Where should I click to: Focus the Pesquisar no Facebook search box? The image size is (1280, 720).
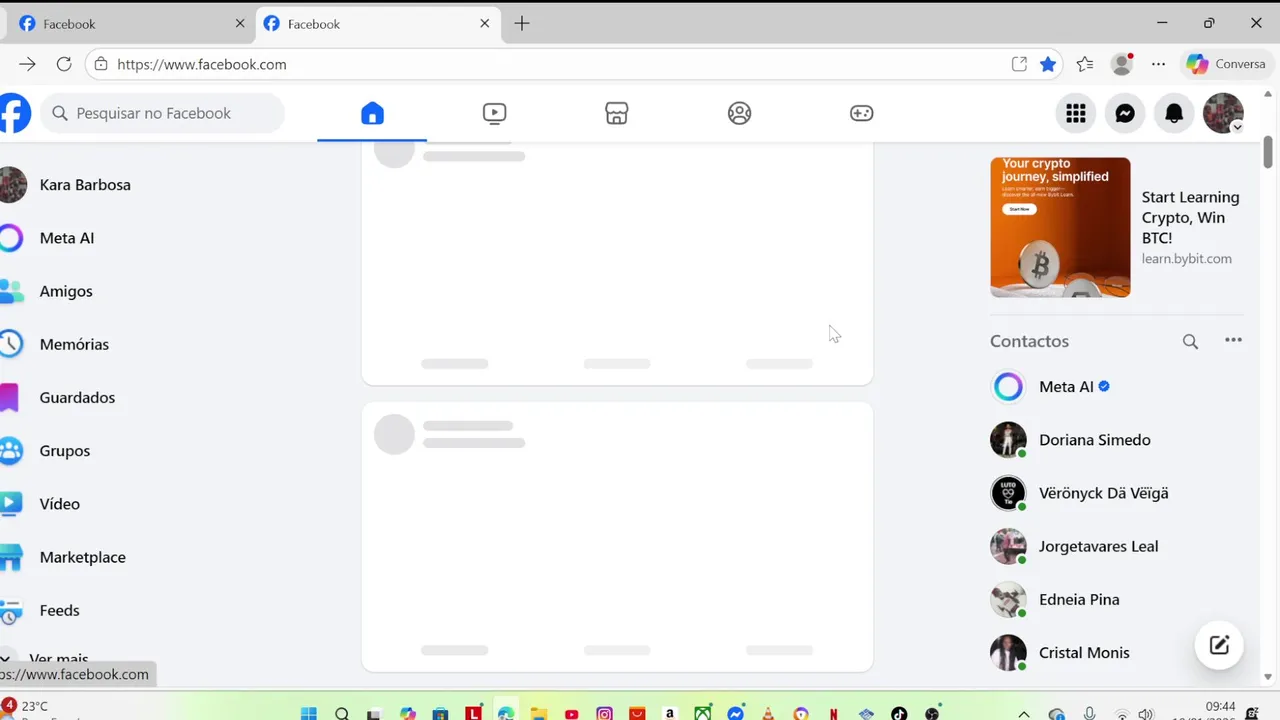click(x=163, y=113)
